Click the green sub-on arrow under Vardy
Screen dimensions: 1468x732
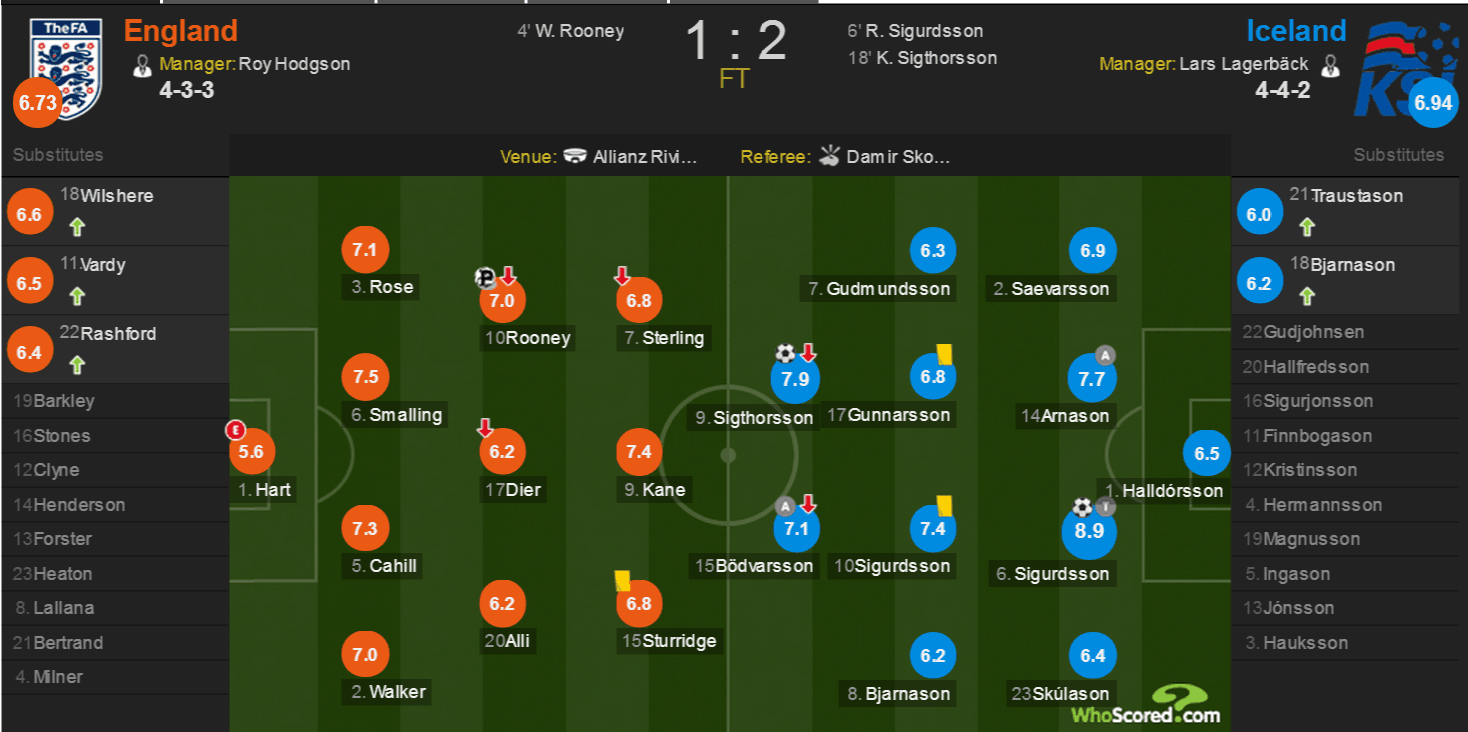77,296
